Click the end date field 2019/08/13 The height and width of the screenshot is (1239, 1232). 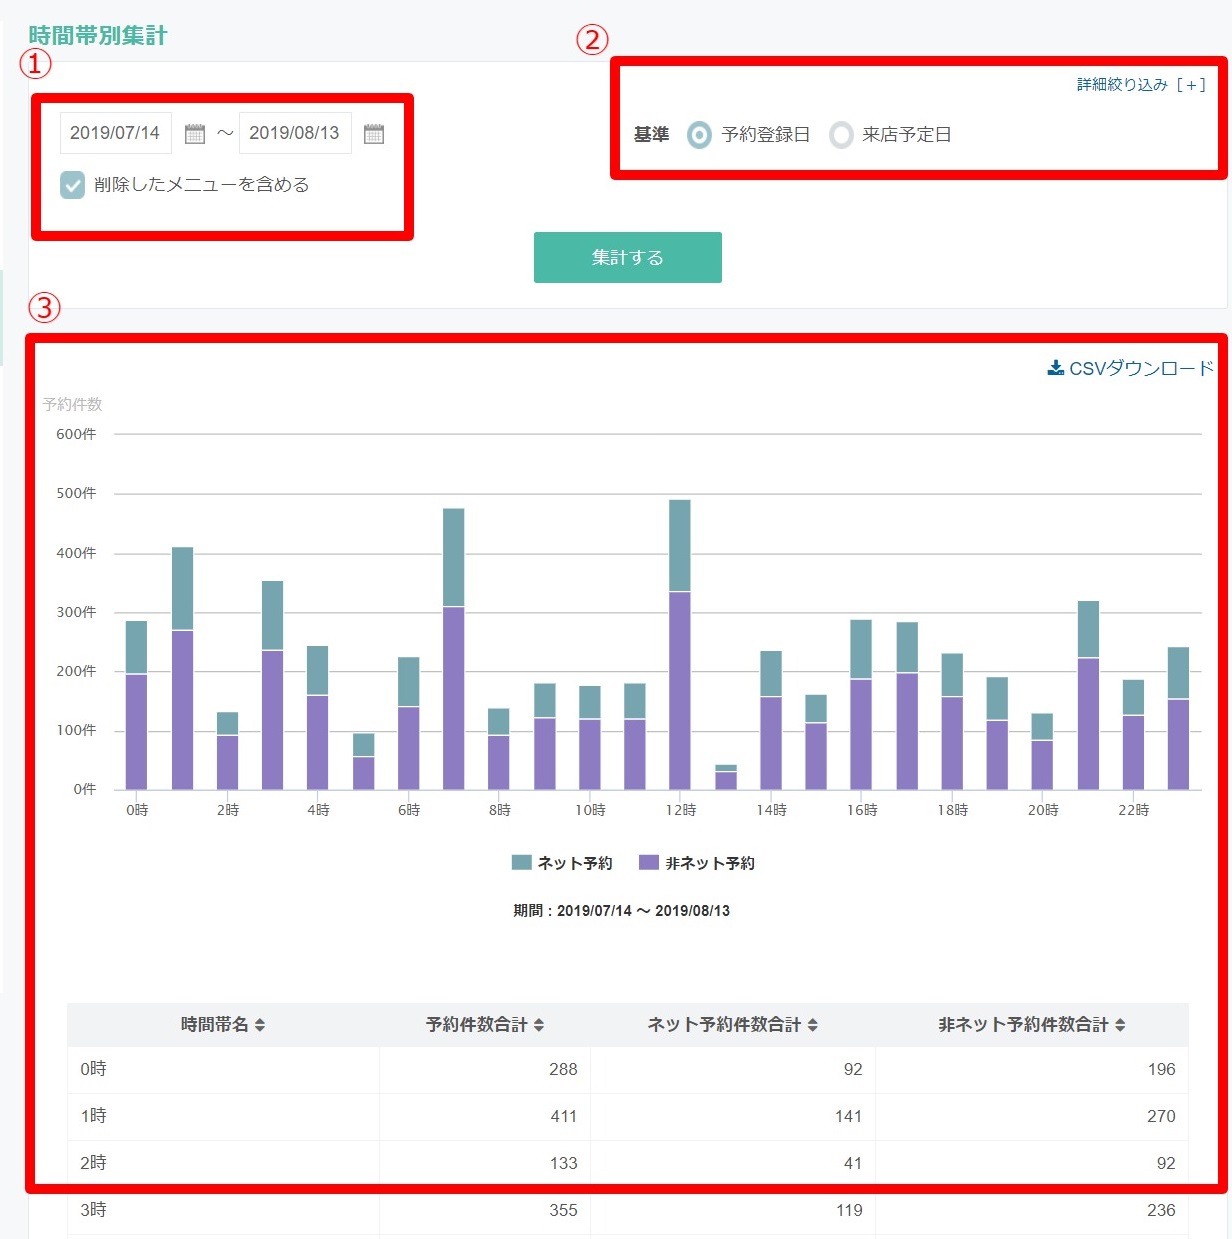[295, 133]
